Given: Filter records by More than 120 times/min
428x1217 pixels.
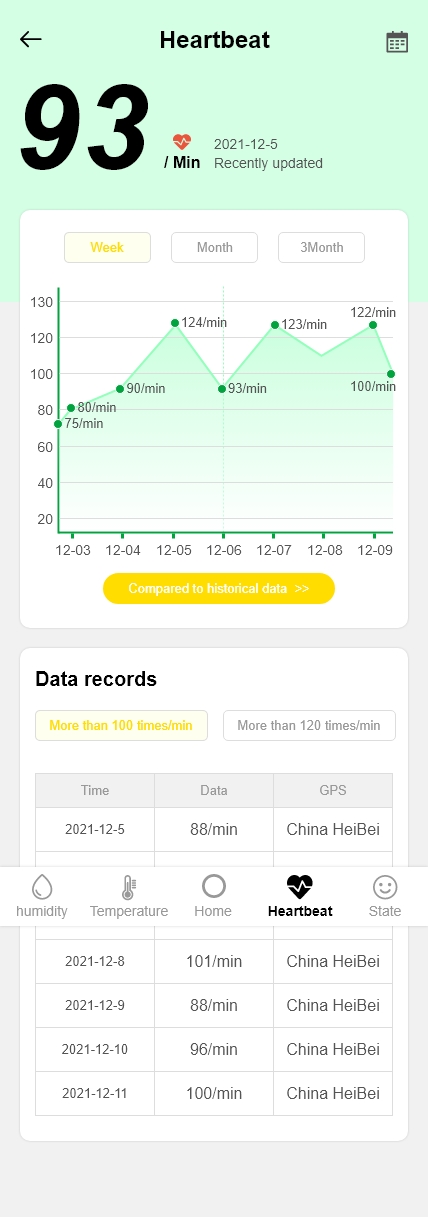Looking at the screenshot, I should 309,725.
